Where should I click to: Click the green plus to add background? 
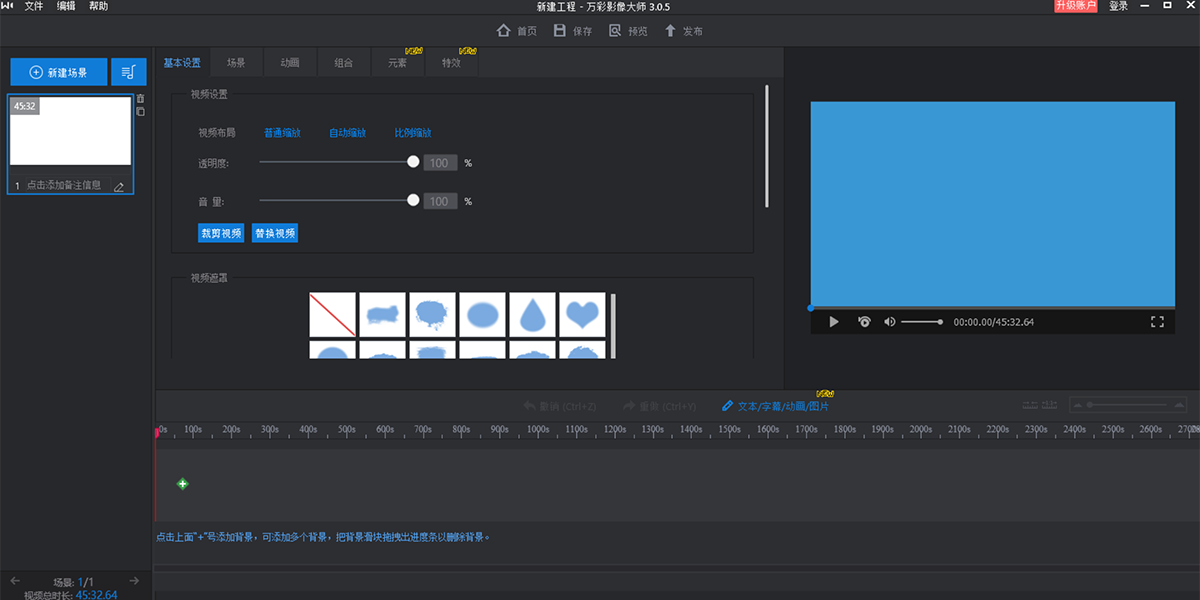click(x=182, y=484)
